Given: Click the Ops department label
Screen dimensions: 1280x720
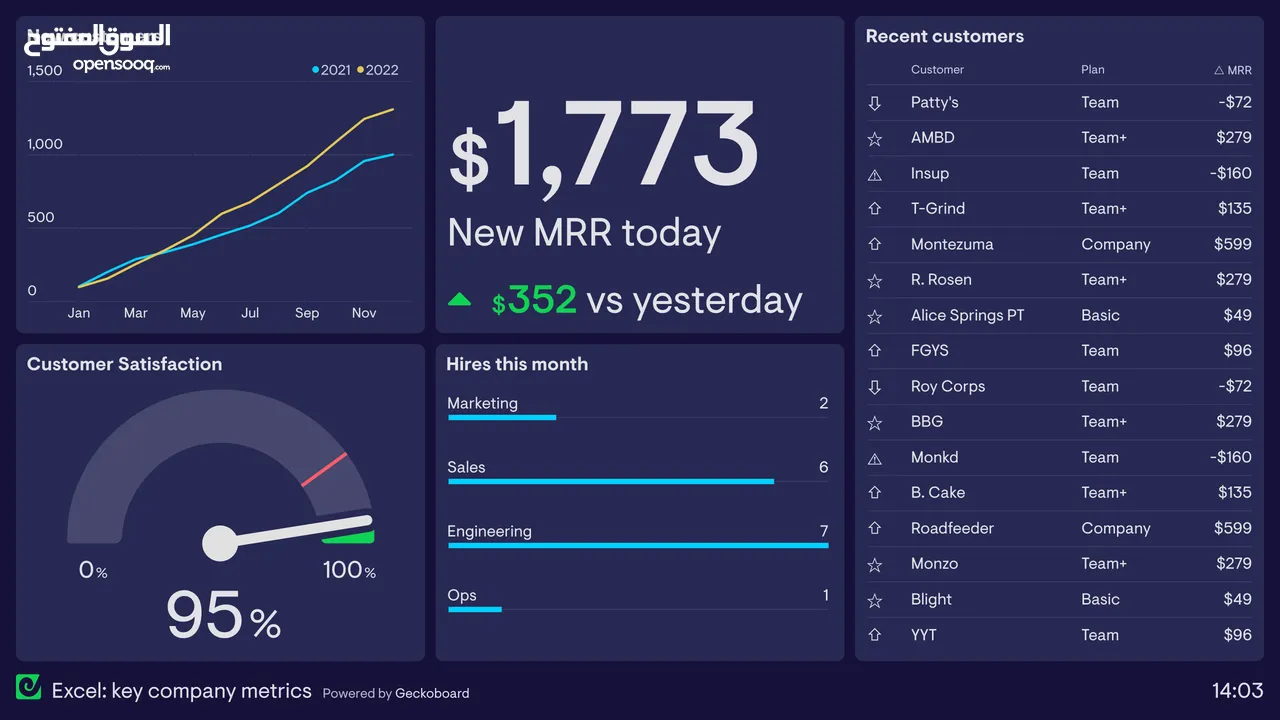Looking at the screenshot, I should pos(462,595).
